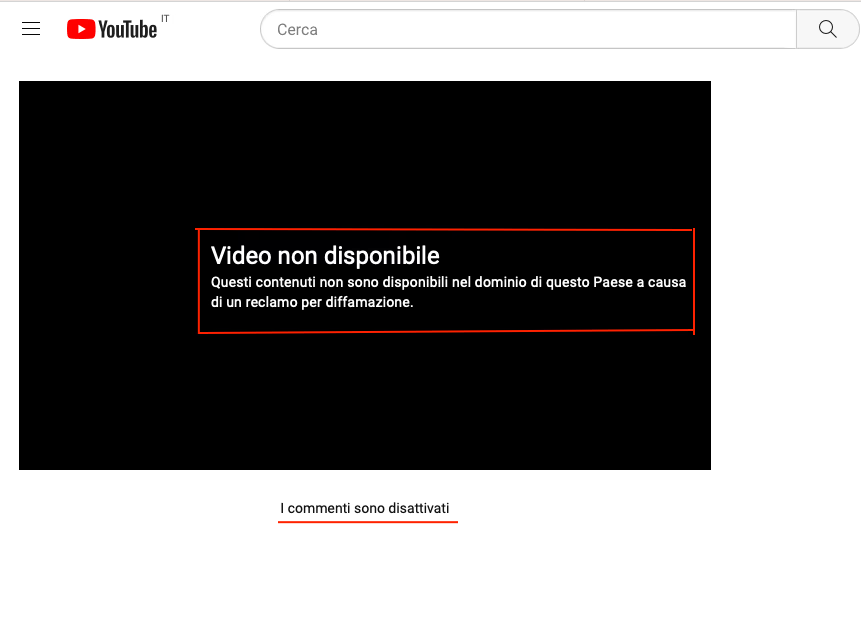Click the YouTube wordmark text
The width and height of the screenshot is (861, 632).
click(127, 30)
